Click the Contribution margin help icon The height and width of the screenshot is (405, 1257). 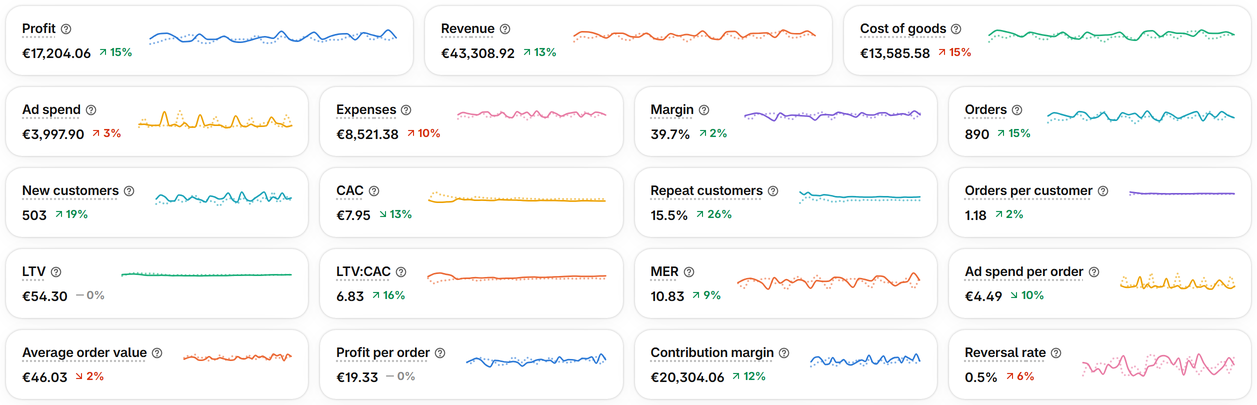point(784,353)
